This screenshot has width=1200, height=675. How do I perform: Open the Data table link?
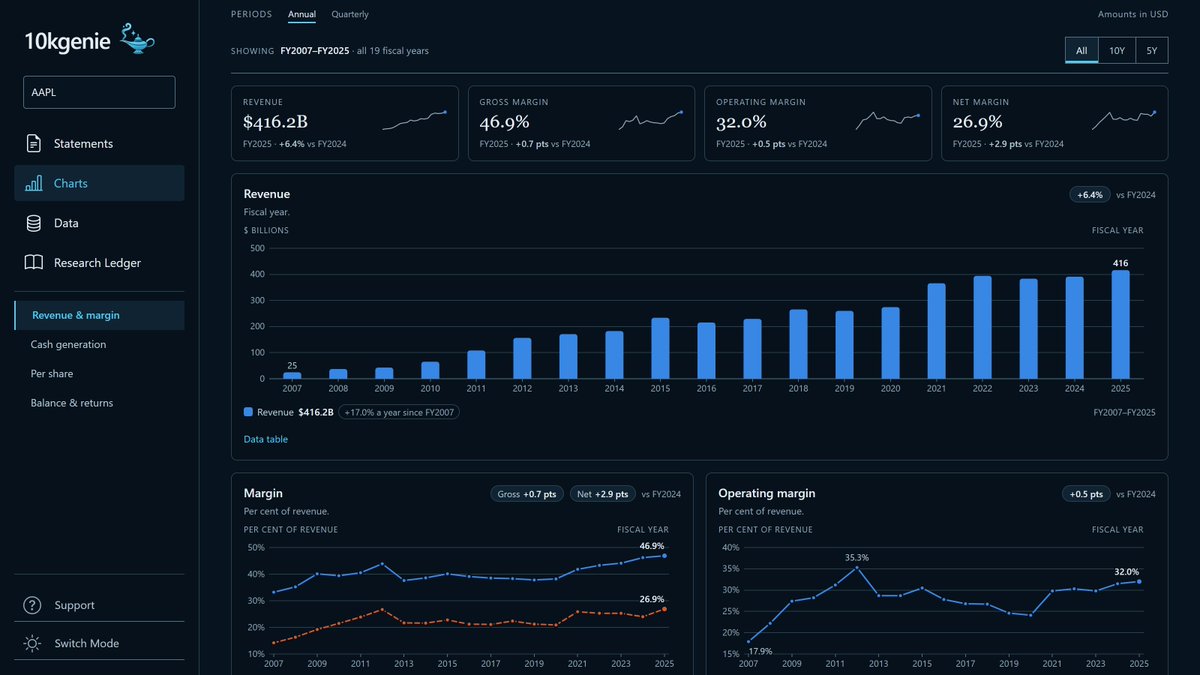click(x=266, y=439)
